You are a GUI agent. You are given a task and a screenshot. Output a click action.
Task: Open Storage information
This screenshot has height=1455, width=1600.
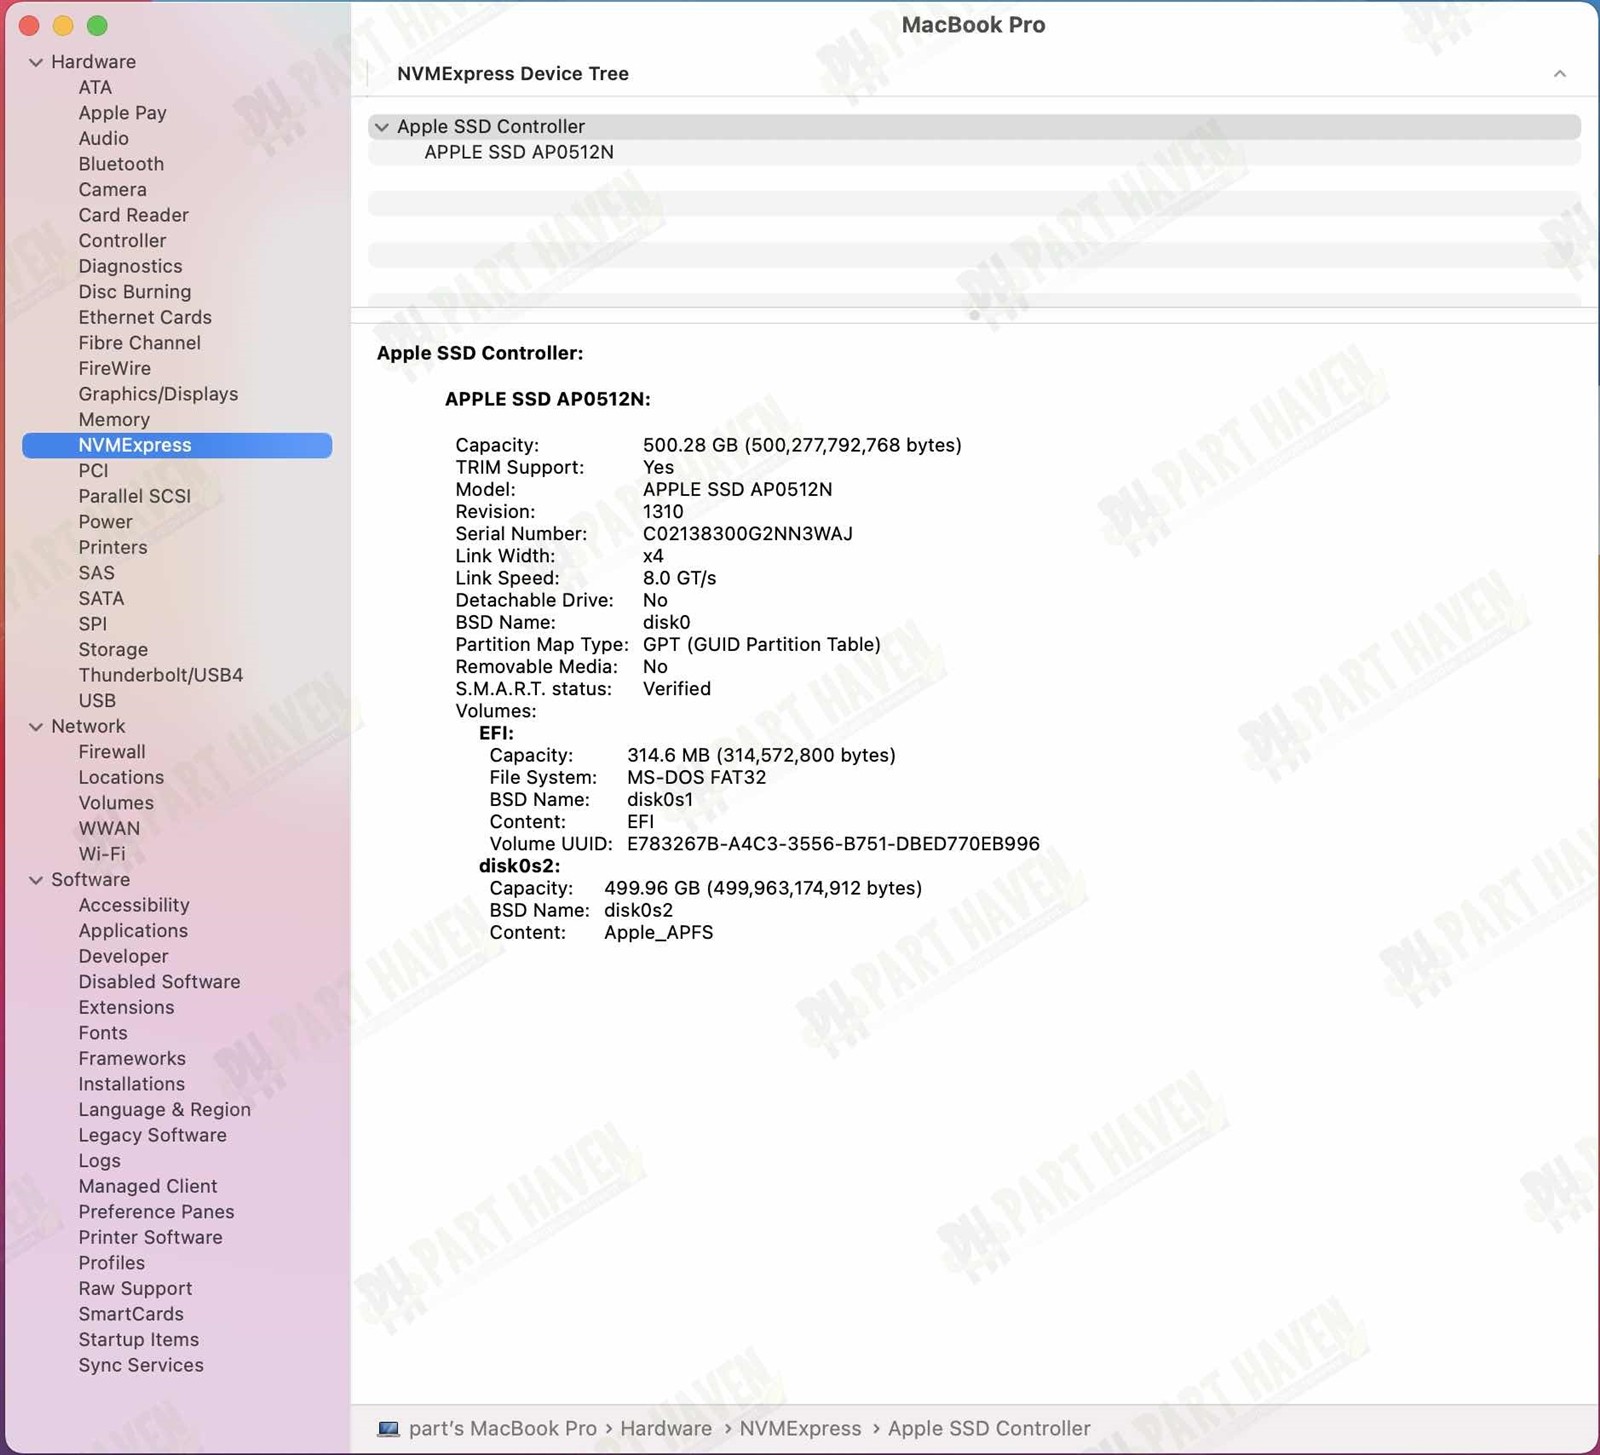(x=113, y=650)
